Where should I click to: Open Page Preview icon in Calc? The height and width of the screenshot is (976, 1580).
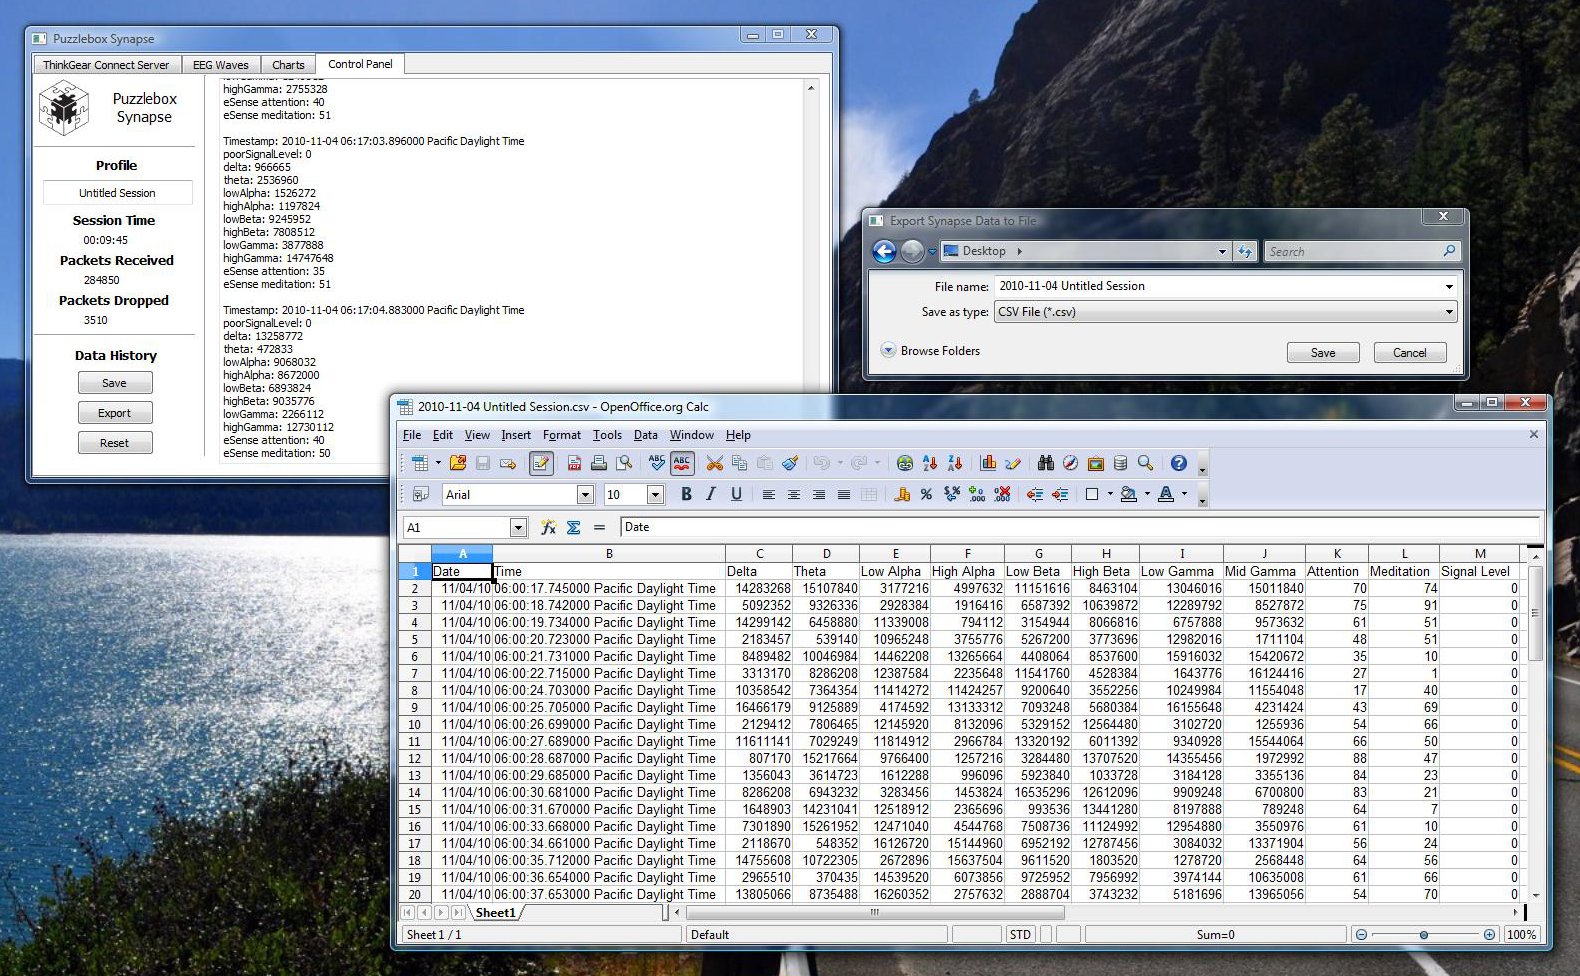point(624,463)
